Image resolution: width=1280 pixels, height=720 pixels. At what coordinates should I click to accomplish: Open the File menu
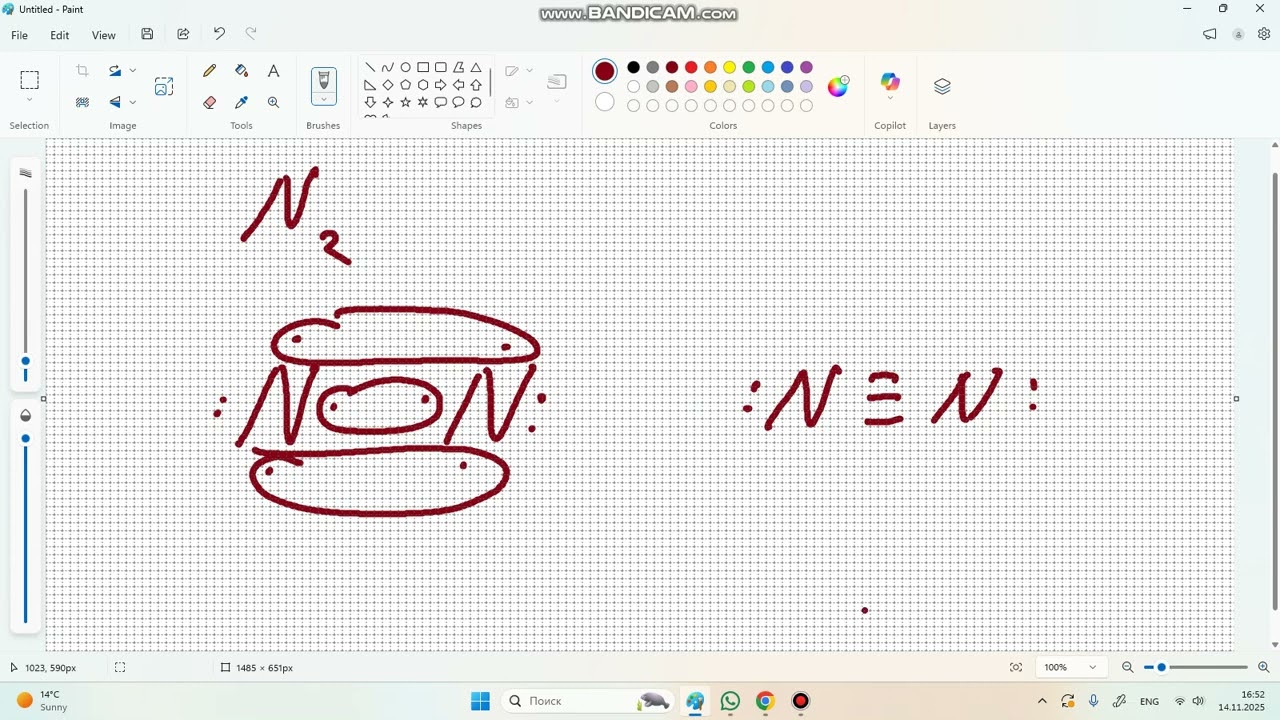coord(19,35)
